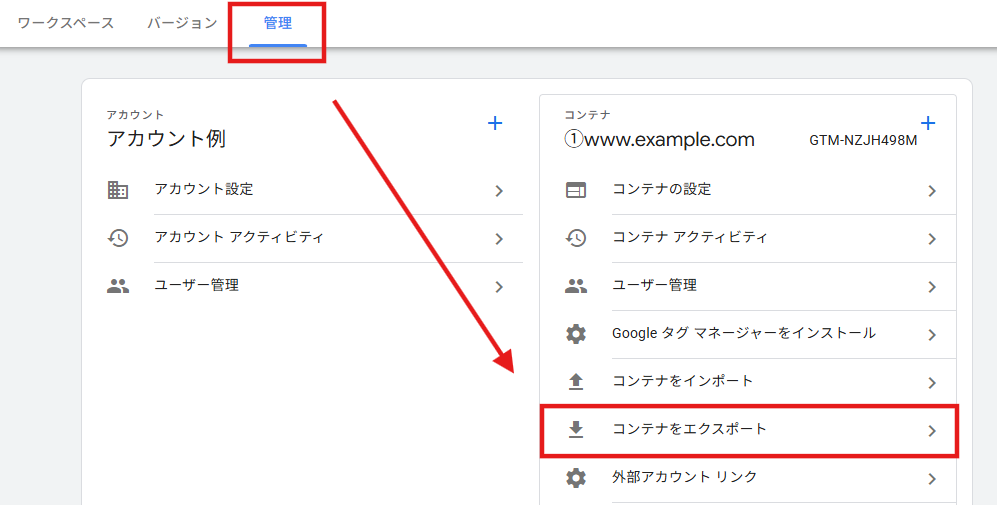Screen dimensions: 997x505
Task: Click the plus icon to create container
Action: click(x=928, y=123)
